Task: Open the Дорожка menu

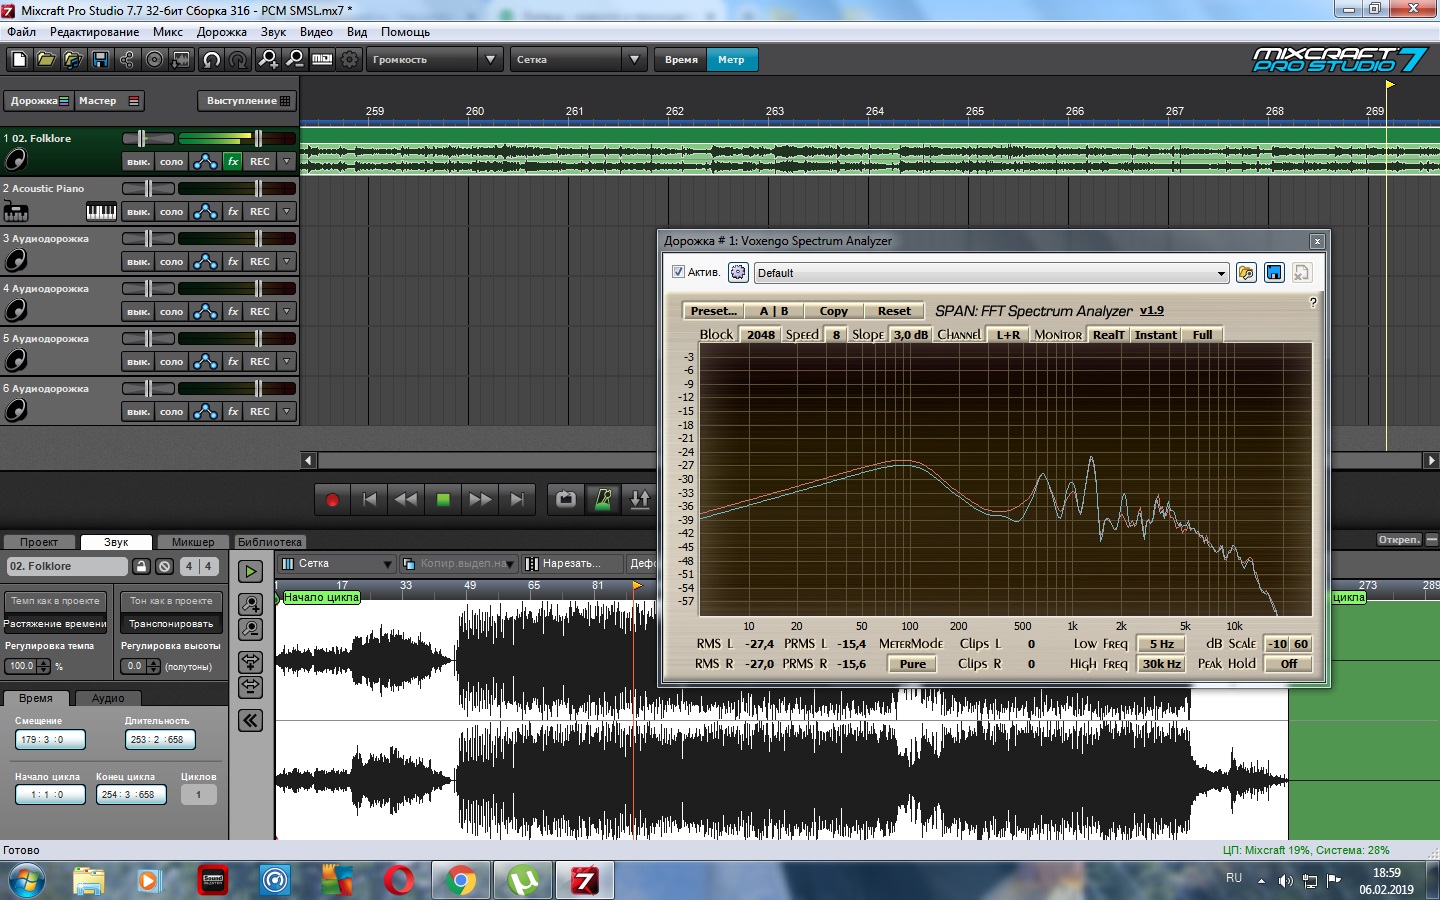Action: tap(222, 32)
